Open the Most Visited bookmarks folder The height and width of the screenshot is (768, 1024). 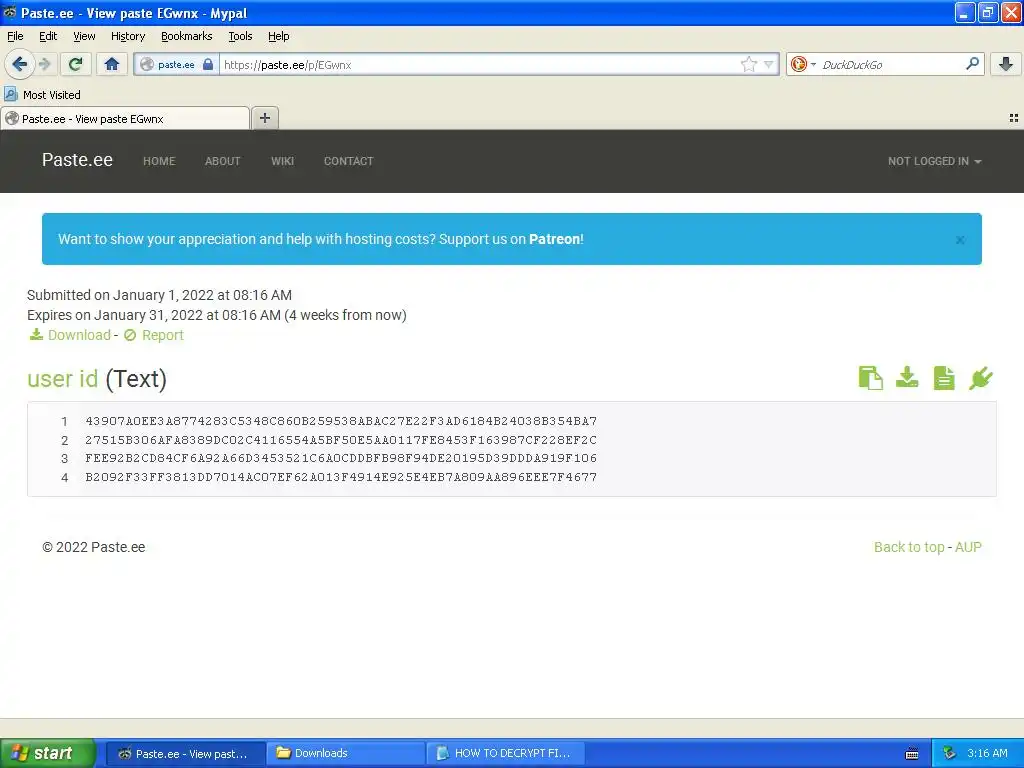tap(42, 95)
